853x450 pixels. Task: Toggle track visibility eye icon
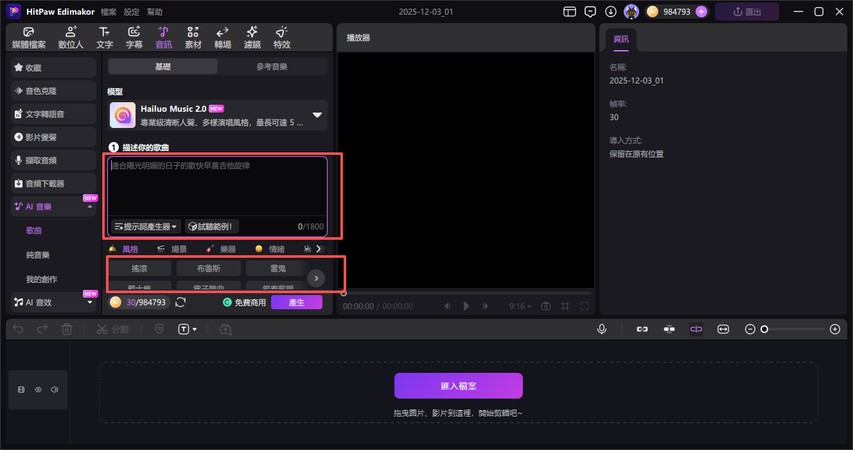tap(38, 390)
